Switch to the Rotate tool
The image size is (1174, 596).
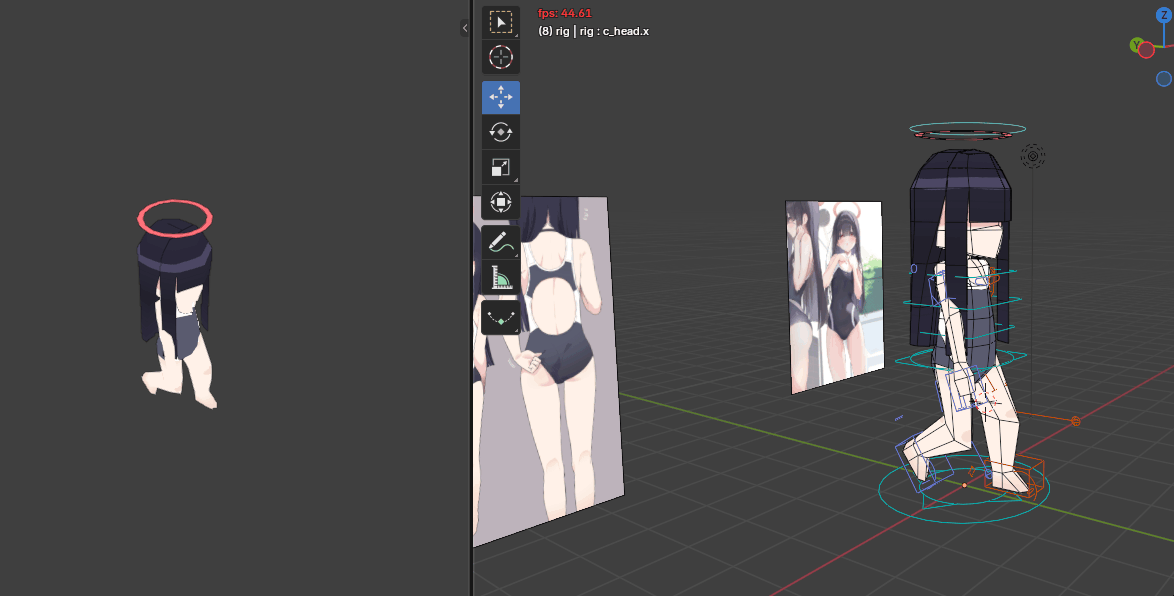[500, 132]
